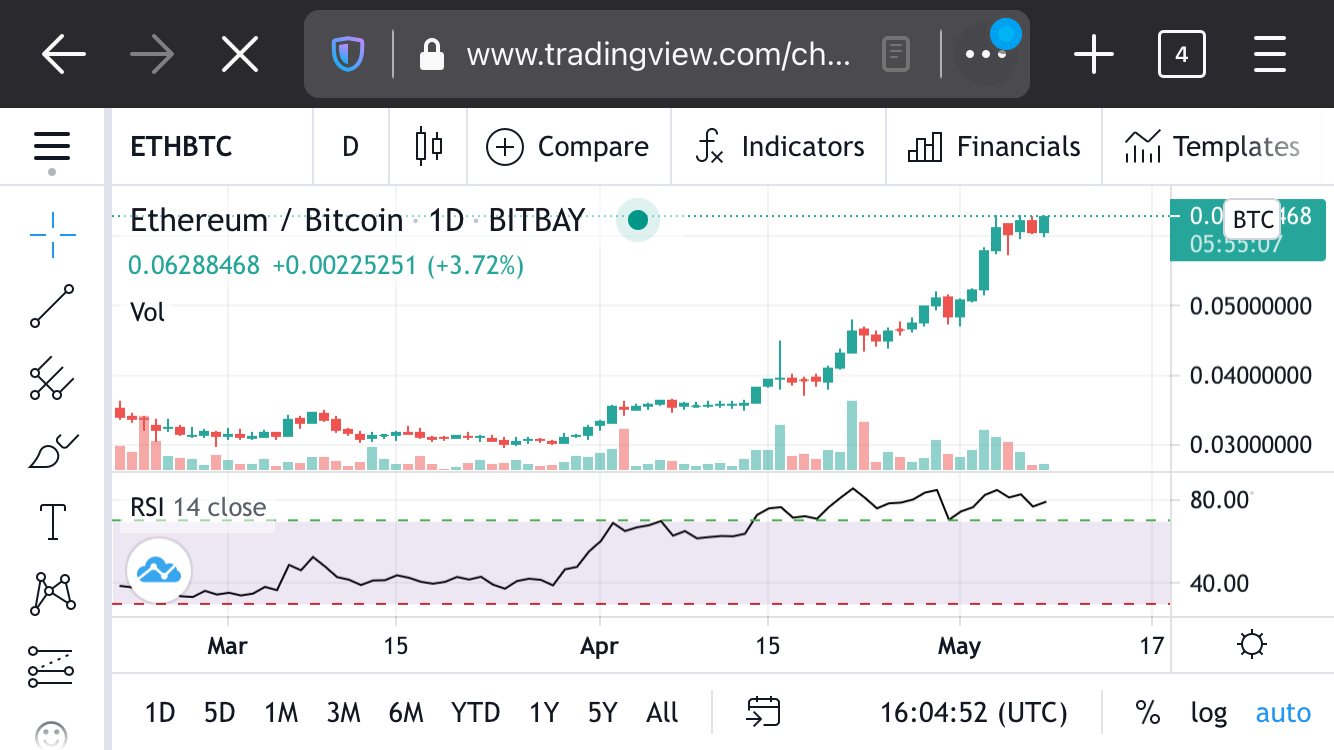Open the candlestick chart style selector
1334x750 pixels.
click(429, 146)
